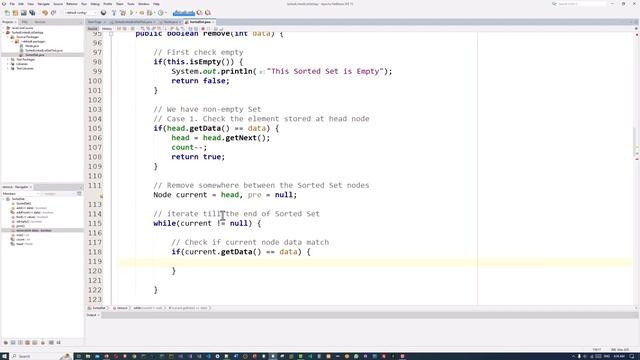Collapse the default package node

pyautogui.click(x=13, y=41)
